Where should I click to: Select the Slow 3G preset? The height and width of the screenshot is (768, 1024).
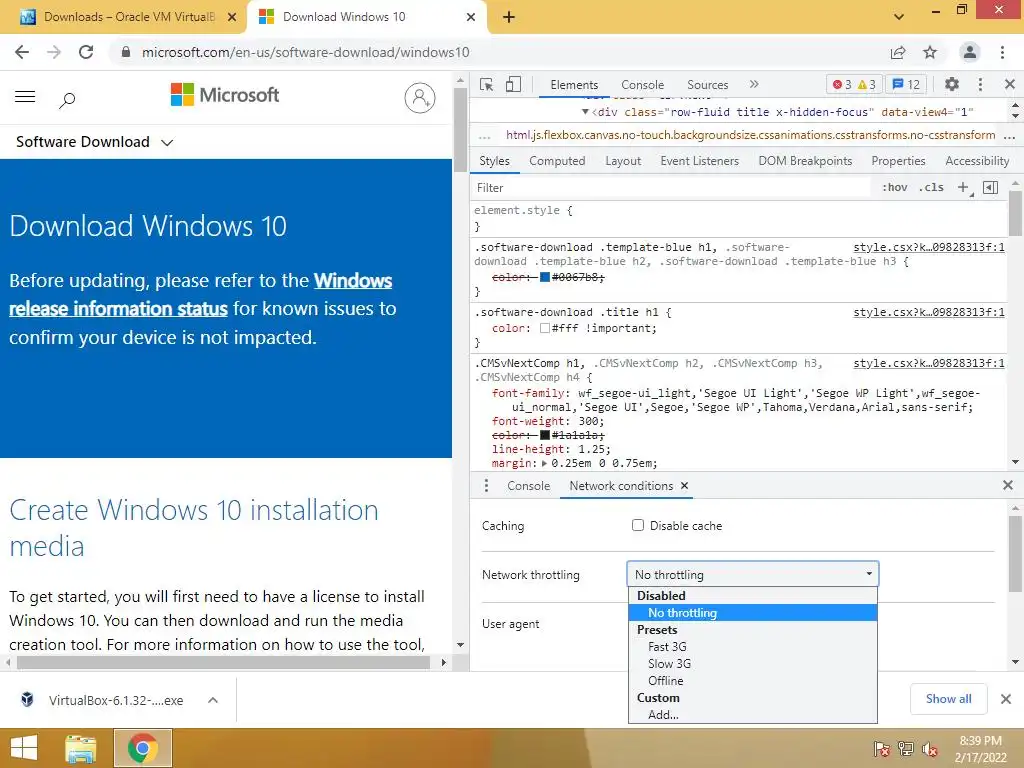click(x=752, y=664)
